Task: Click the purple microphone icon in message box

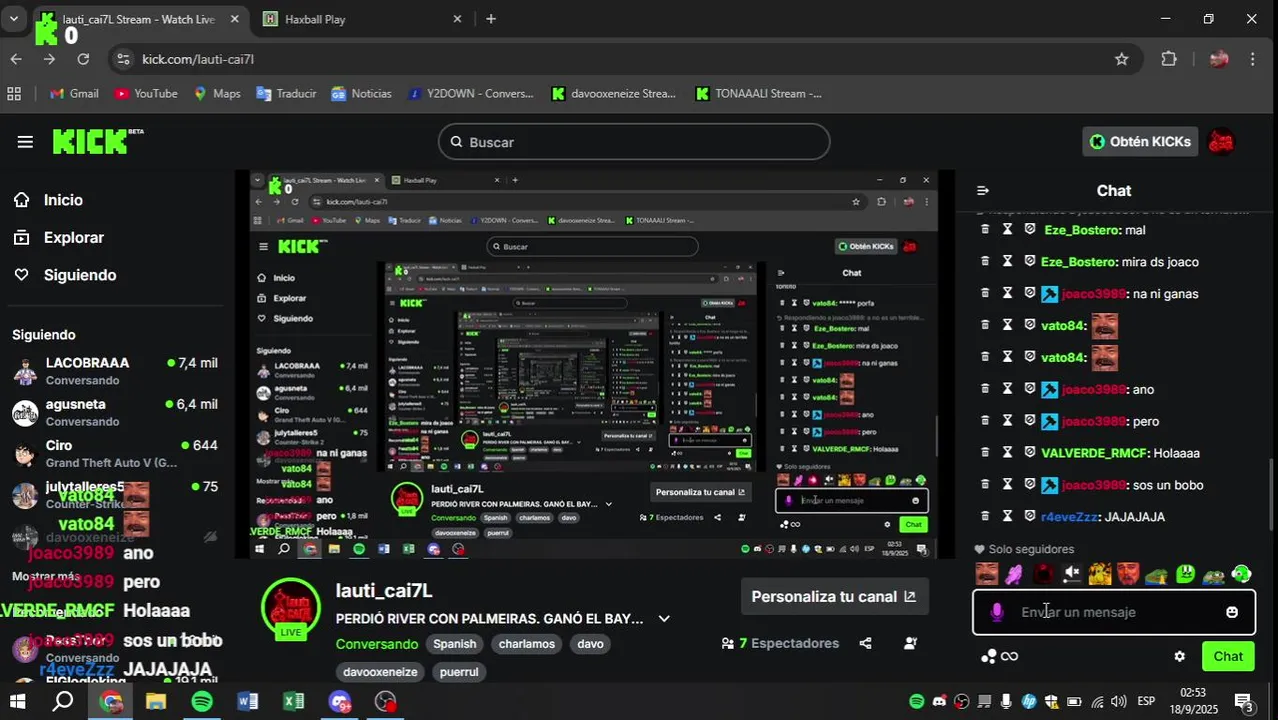Action: coord(996,612)
